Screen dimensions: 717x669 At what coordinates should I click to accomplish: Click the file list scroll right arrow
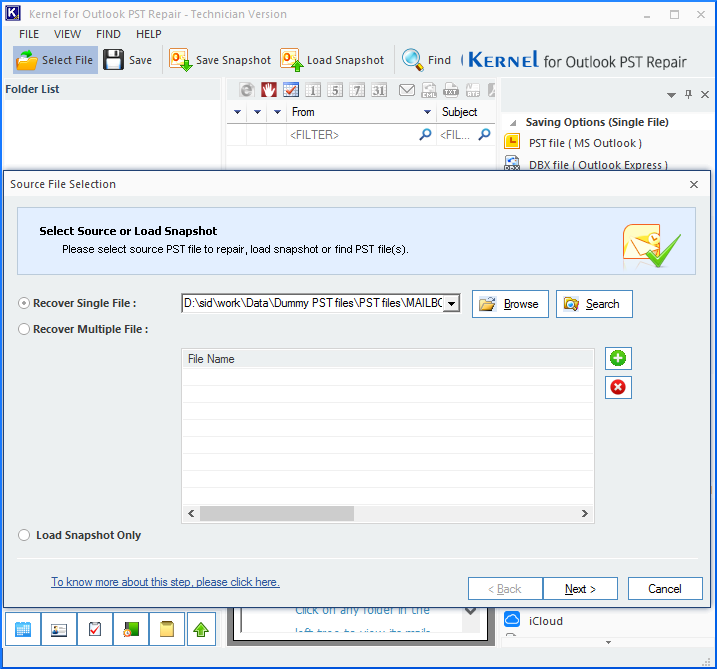[584, 513]
